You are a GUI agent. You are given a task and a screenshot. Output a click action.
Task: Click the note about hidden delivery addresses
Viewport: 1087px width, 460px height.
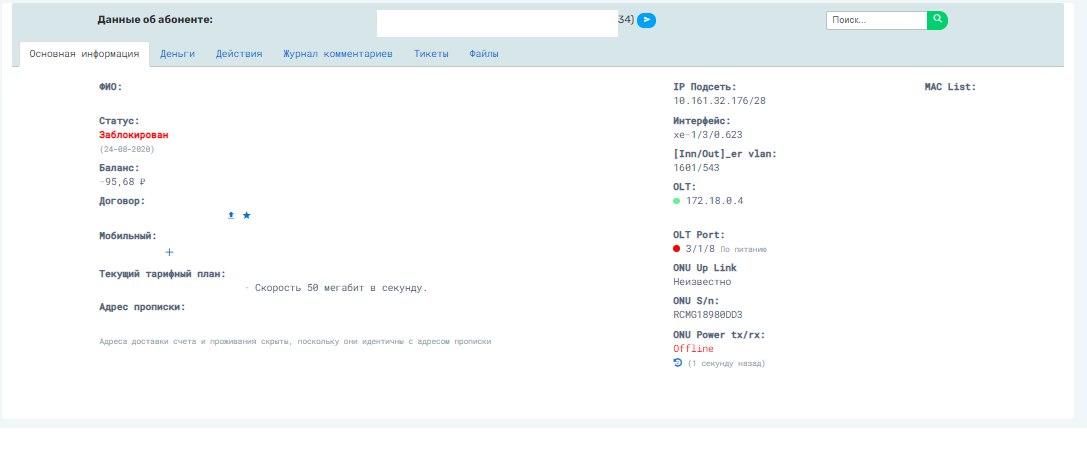(295, 342)
